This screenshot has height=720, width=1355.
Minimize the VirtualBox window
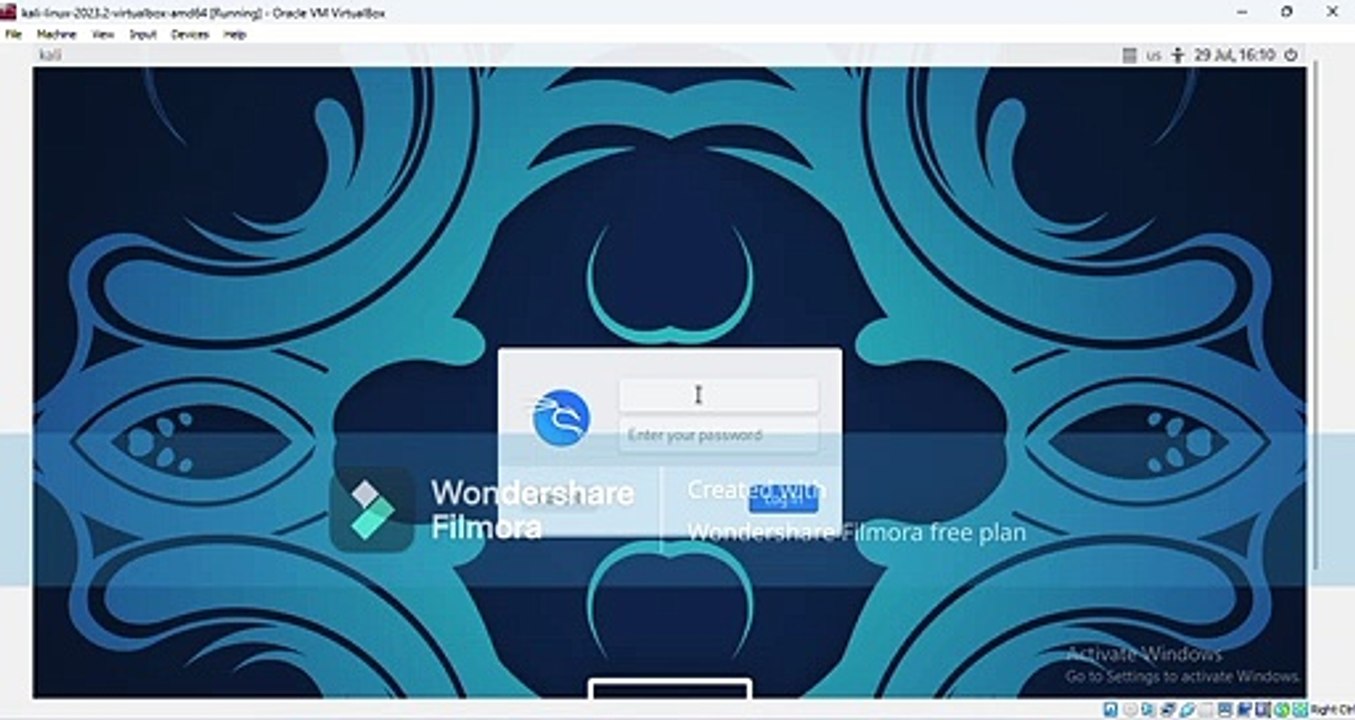click(x=1240, y=12)
